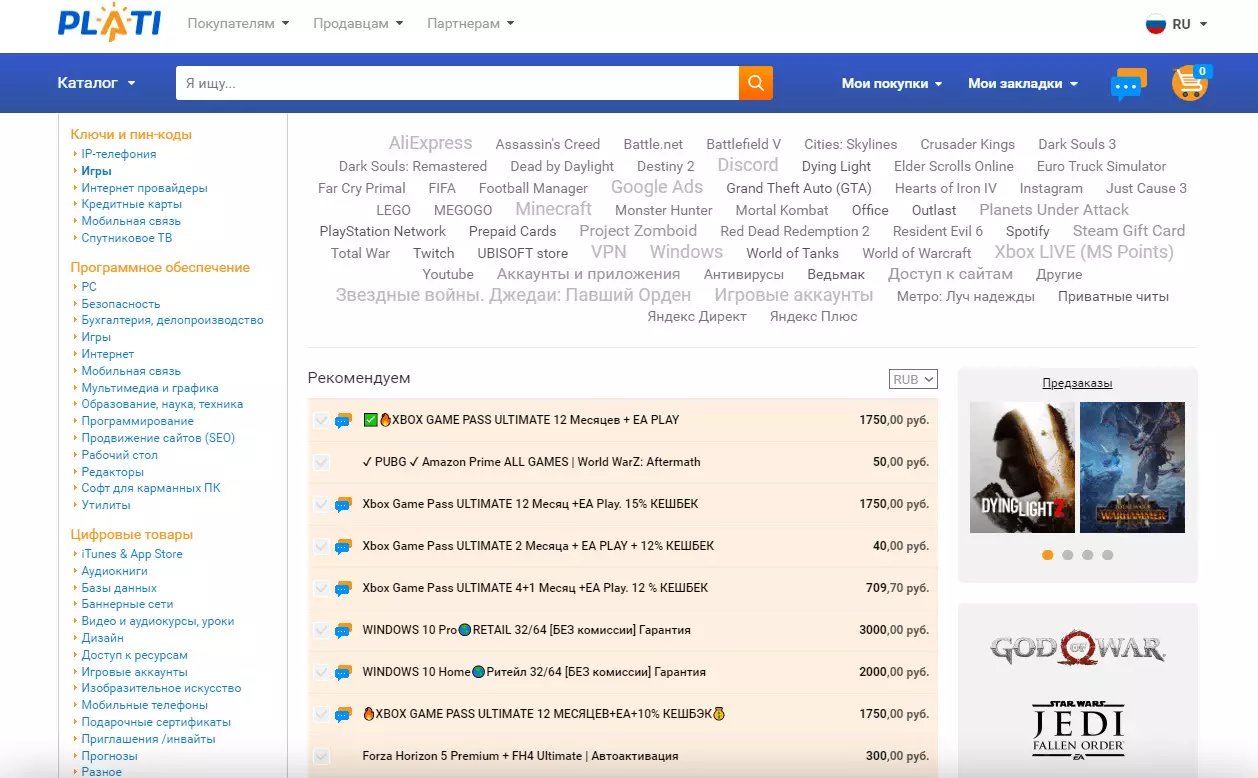This screenshot has width=1258, height=778.
Task: Click the PLATI logo
Action: 109,23
